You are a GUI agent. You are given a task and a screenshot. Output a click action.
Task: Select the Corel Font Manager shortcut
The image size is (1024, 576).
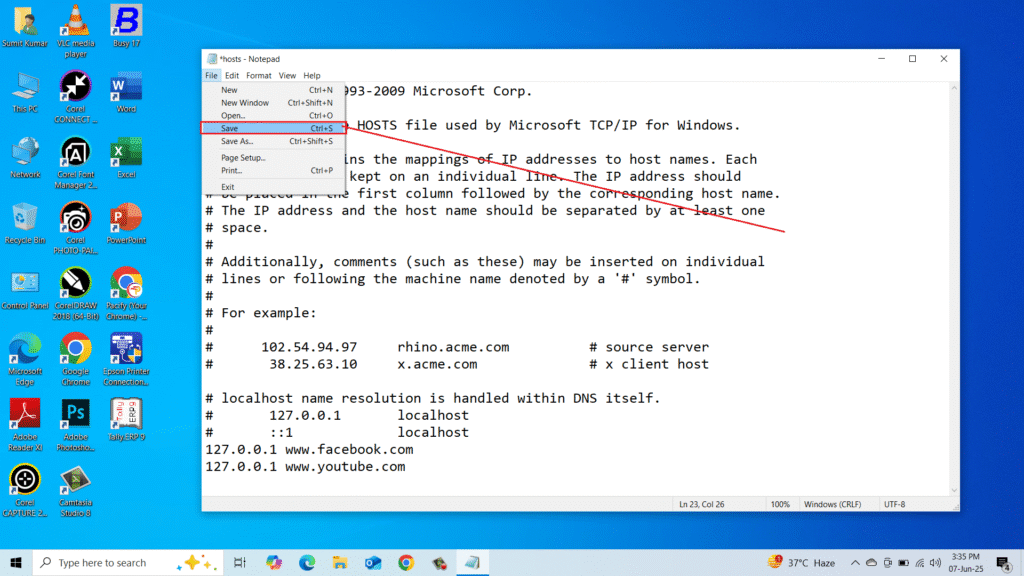tap(76, 163)
